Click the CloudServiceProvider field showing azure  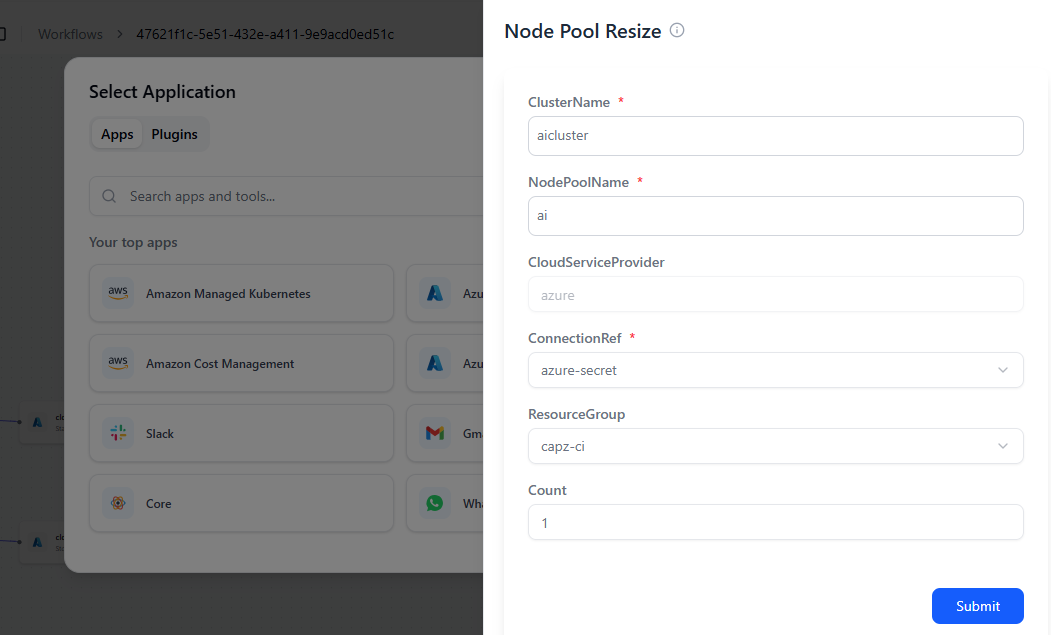[x=775, y=295]
